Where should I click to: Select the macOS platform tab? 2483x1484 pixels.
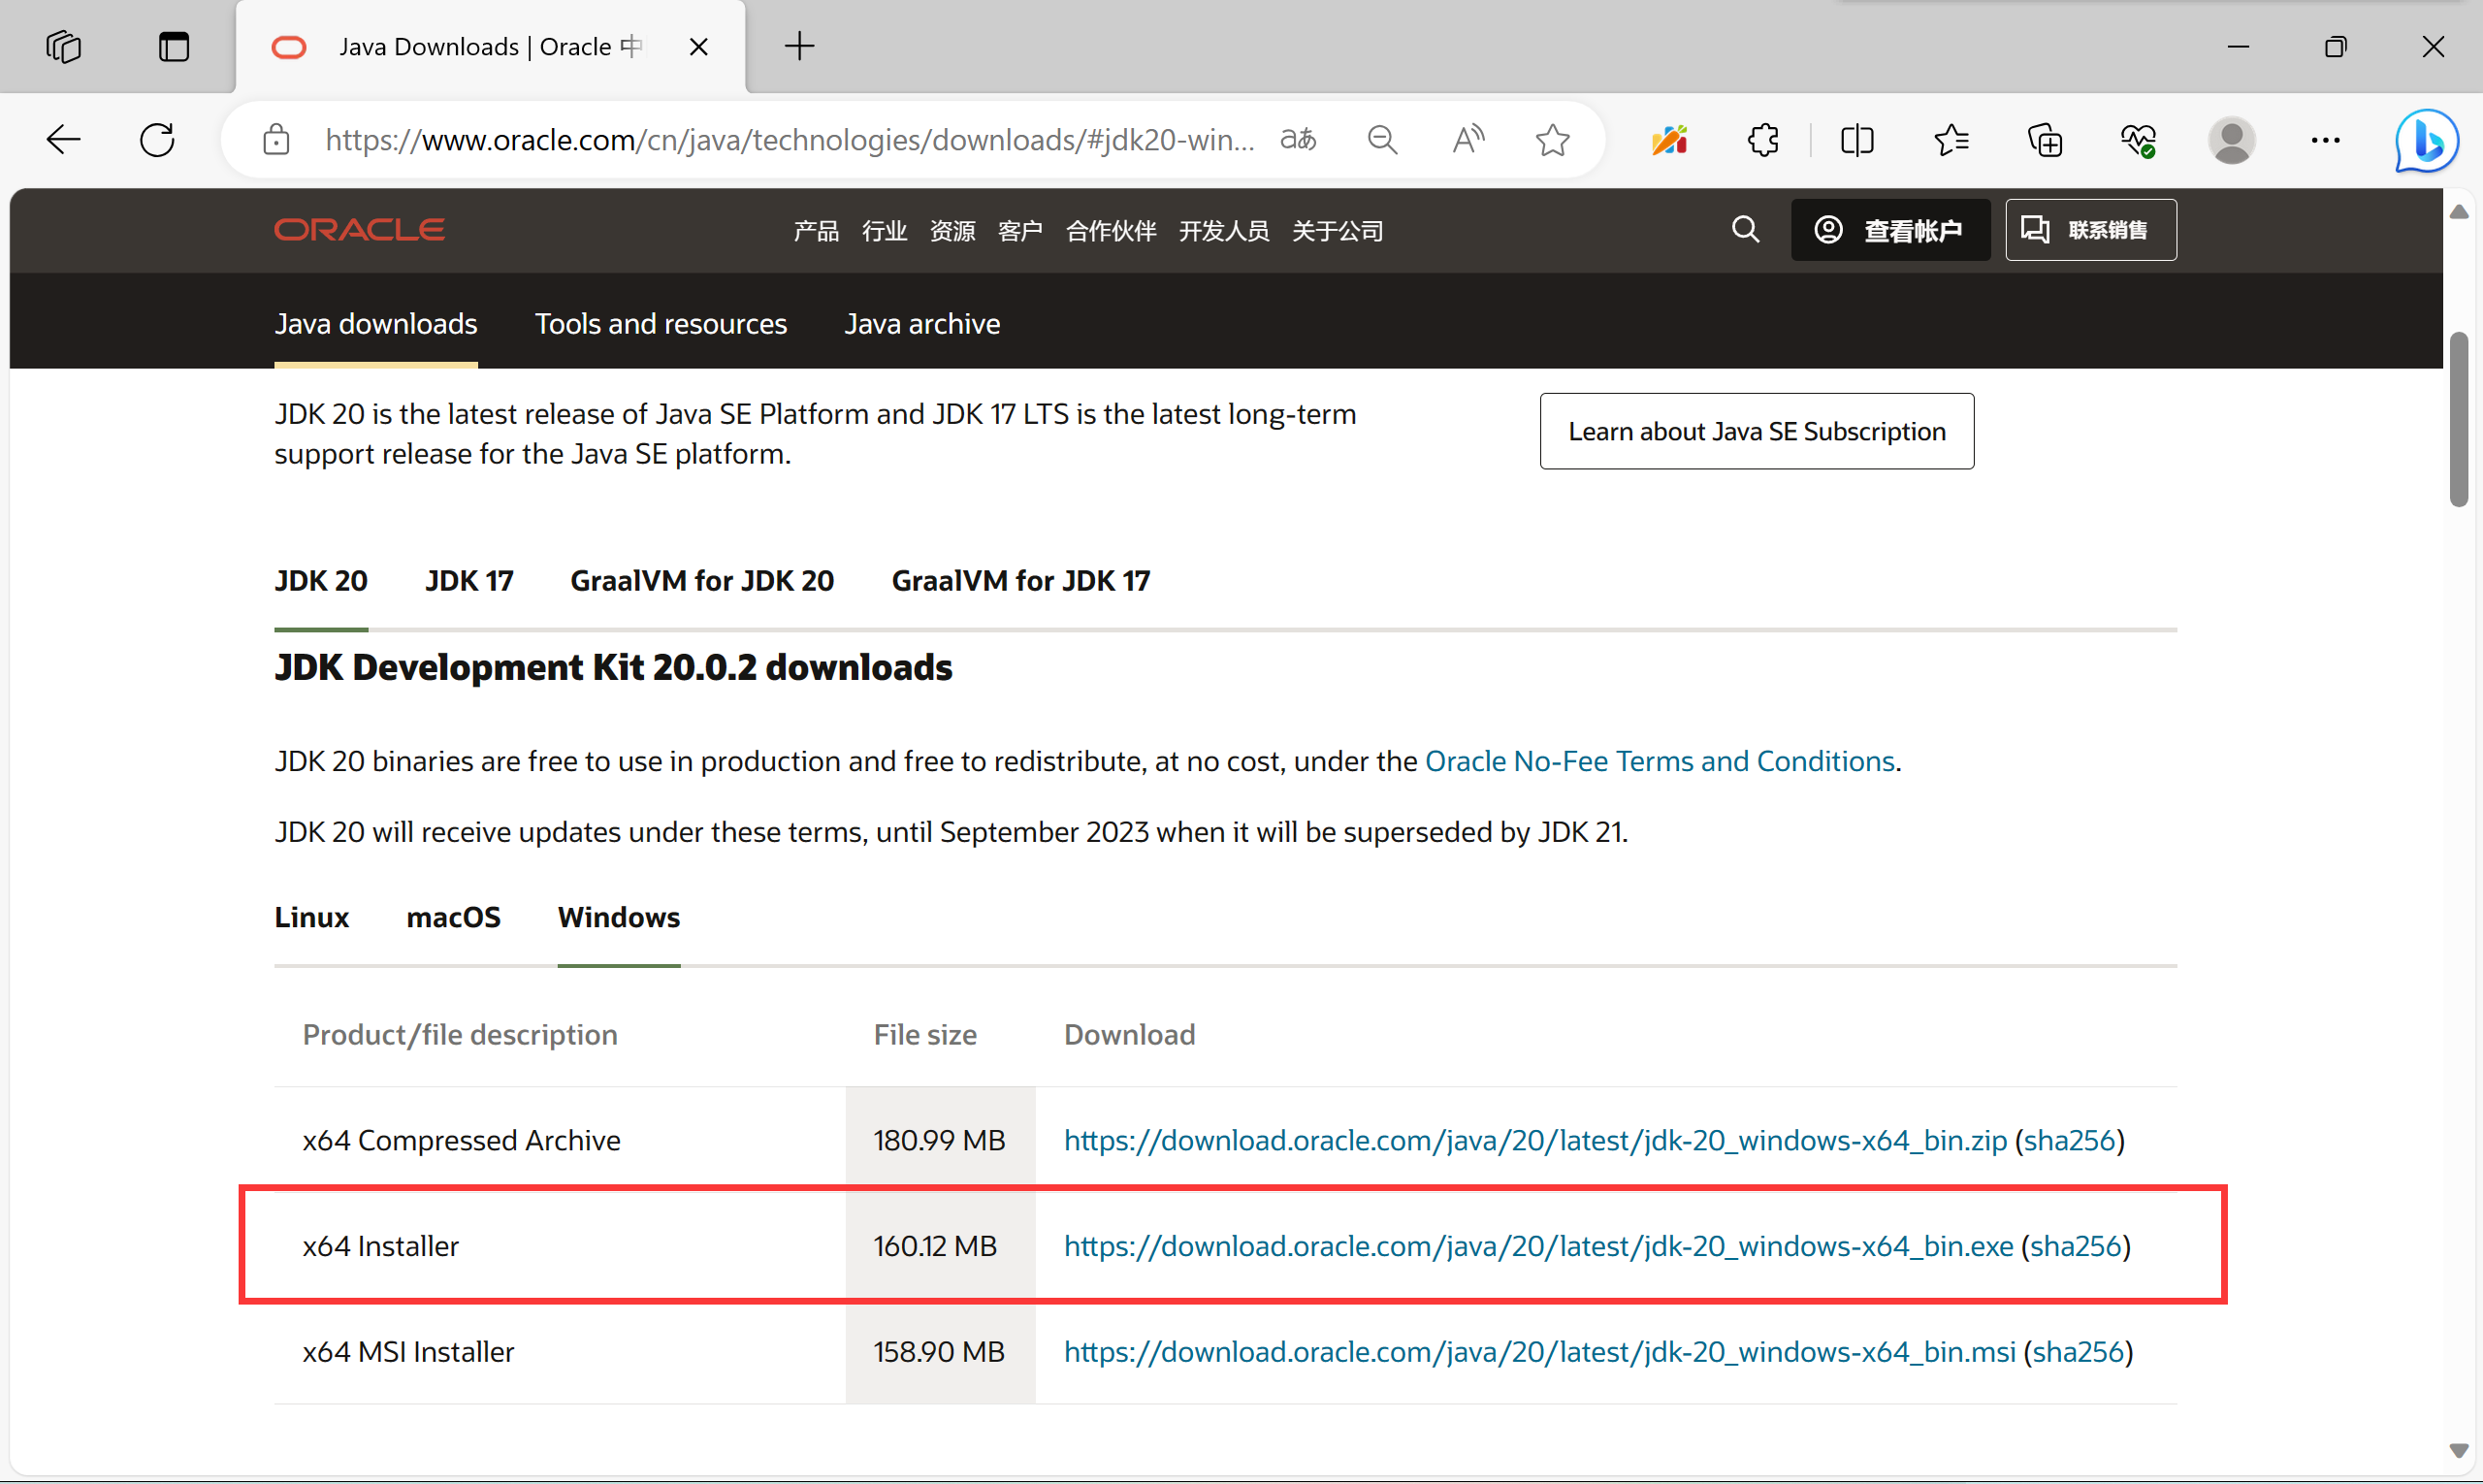[453, 917]
